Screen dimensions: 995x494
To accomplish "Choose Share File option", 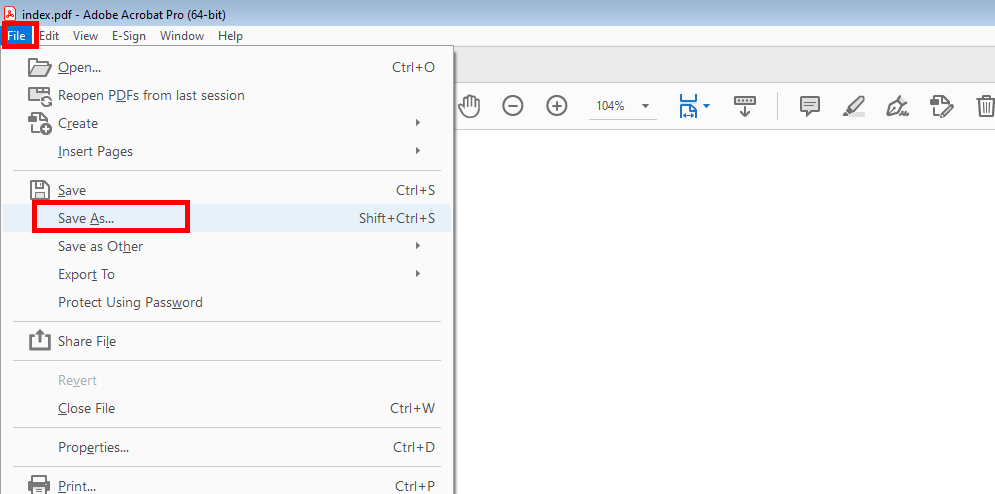I will click(227, 341).
